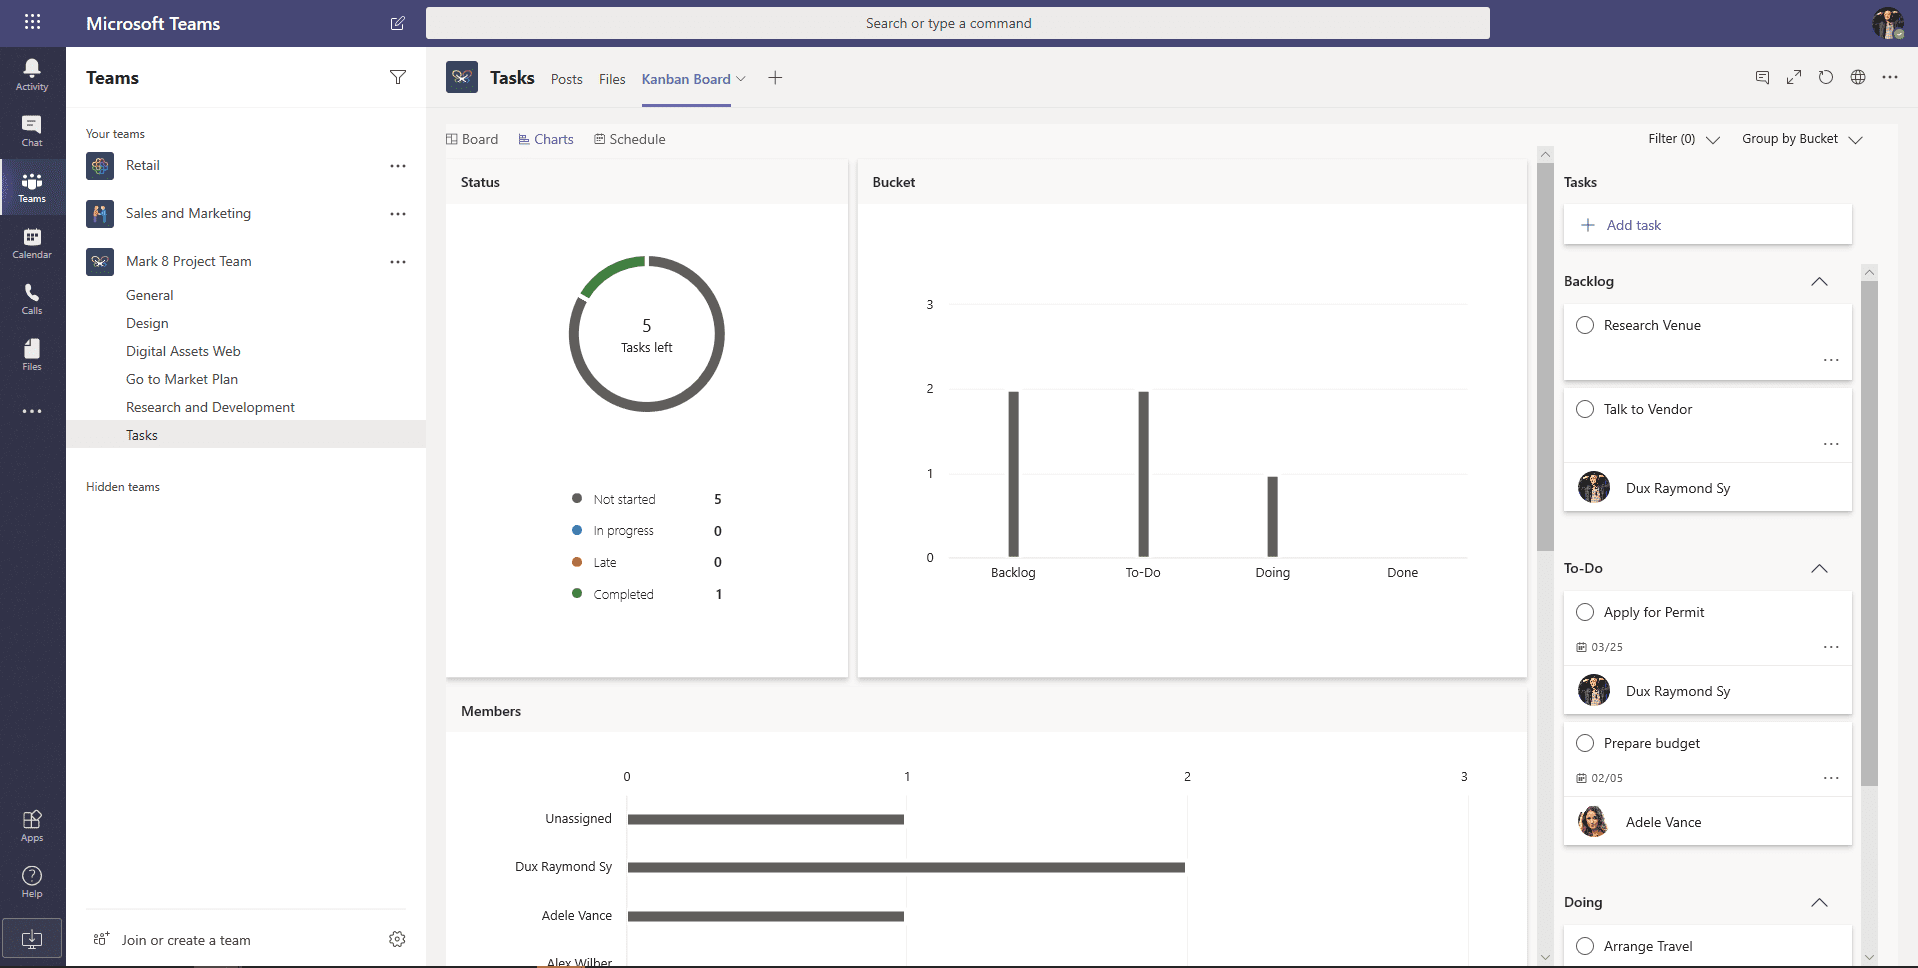Image resolution: width=1918 pixels, height=968 pixels.
Task: Open the Kanban Board tab dropdown arrow
Action: [741, 79]
